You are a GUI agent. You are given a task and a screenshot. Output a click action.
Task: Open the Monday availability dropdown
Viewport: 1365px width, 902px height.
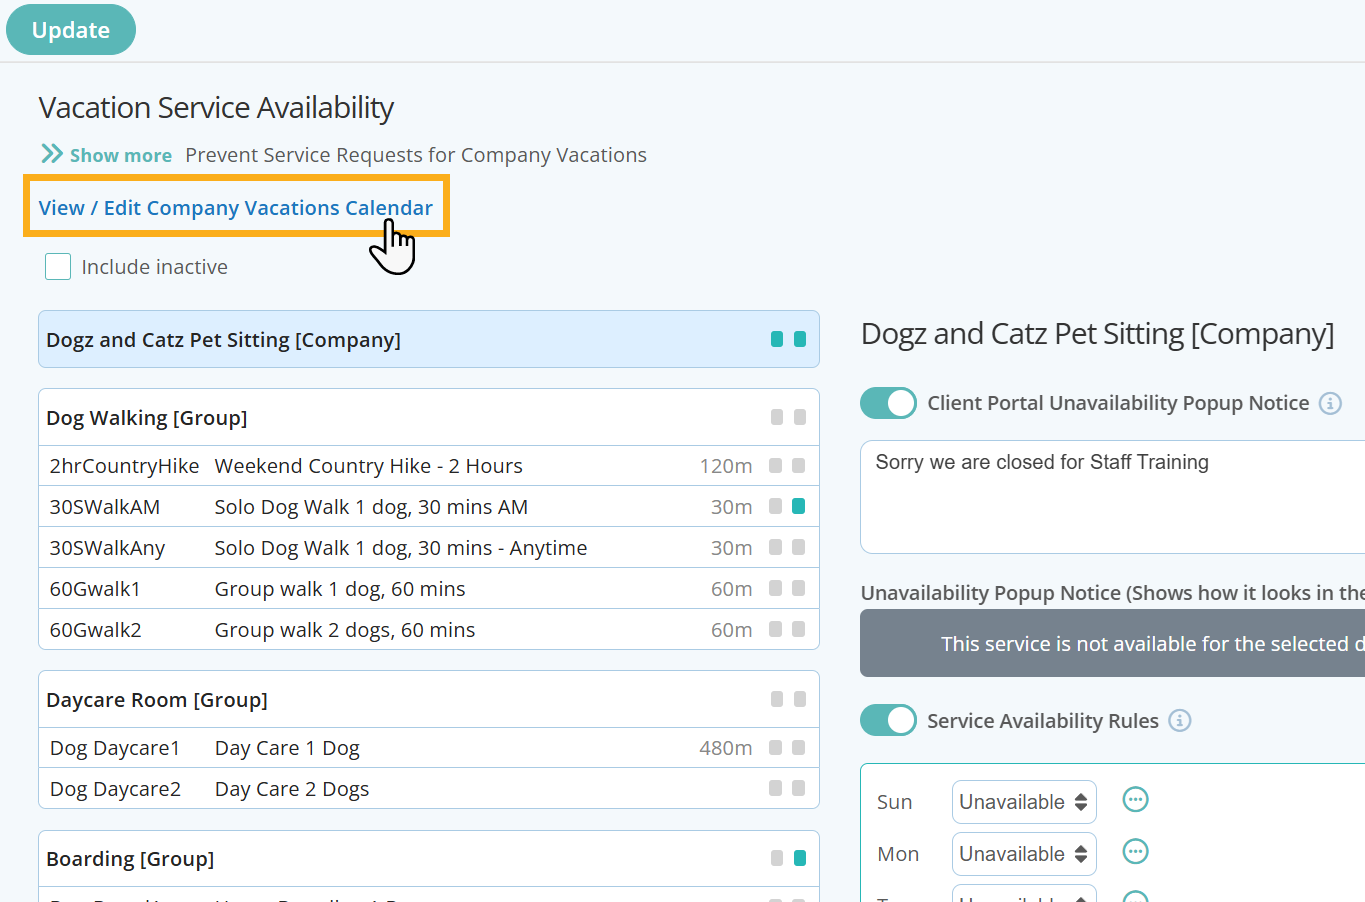pos(1024,853)
